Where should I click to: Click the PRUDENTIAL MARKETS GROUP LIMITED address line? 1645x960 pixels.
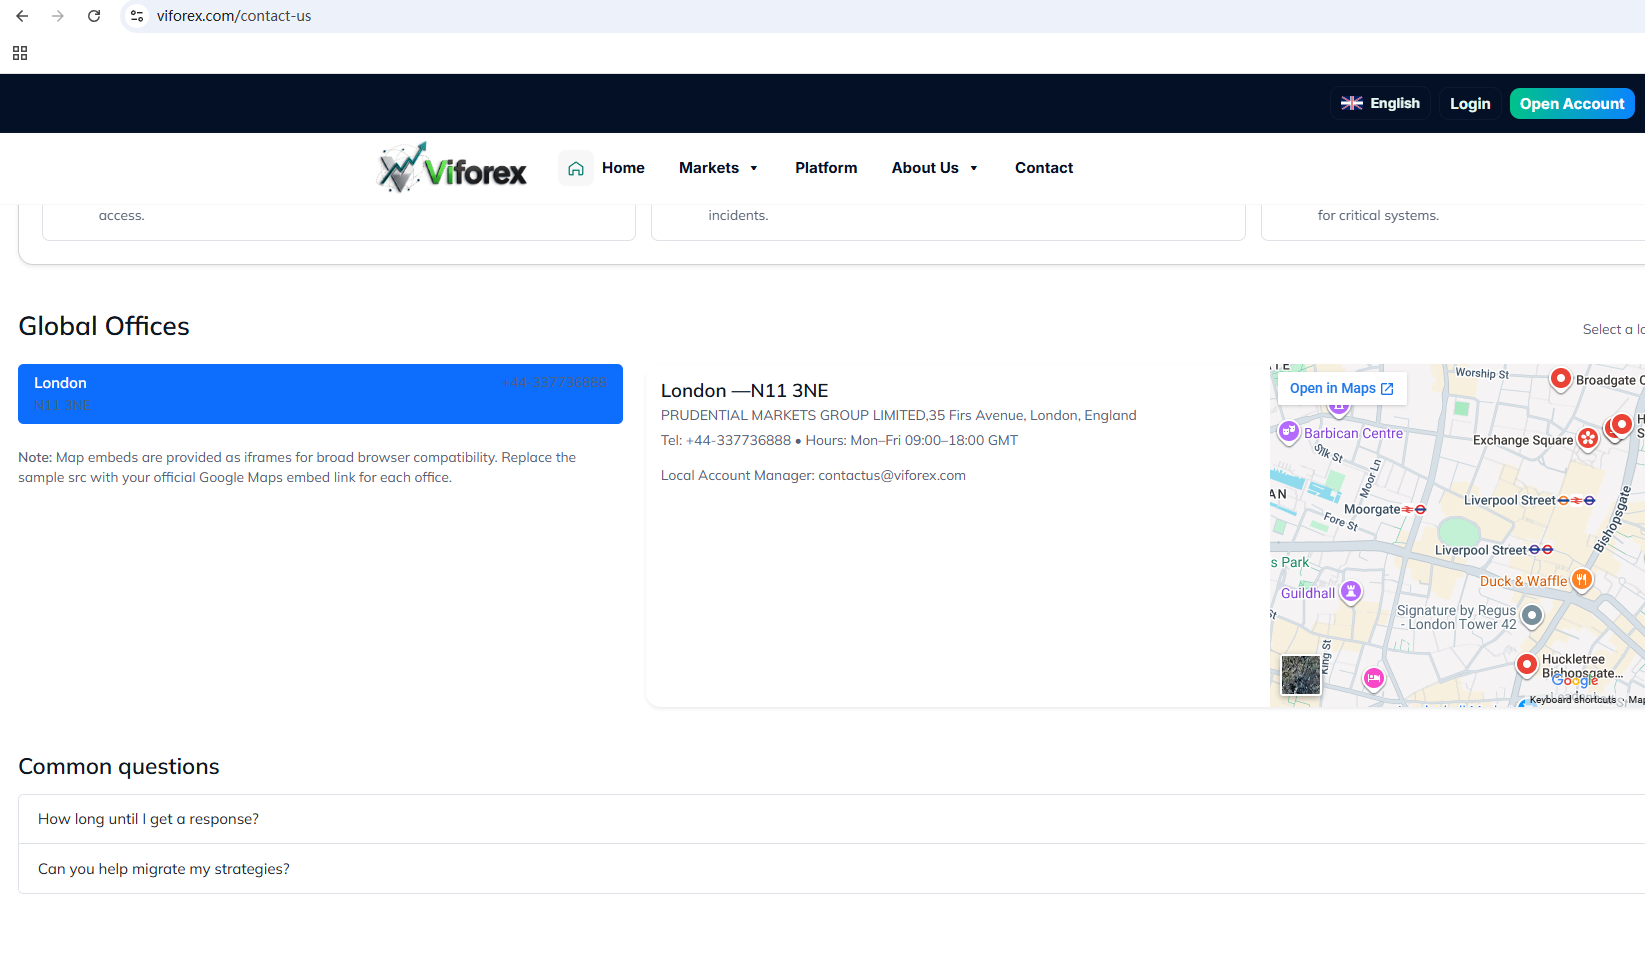[898, 415]
